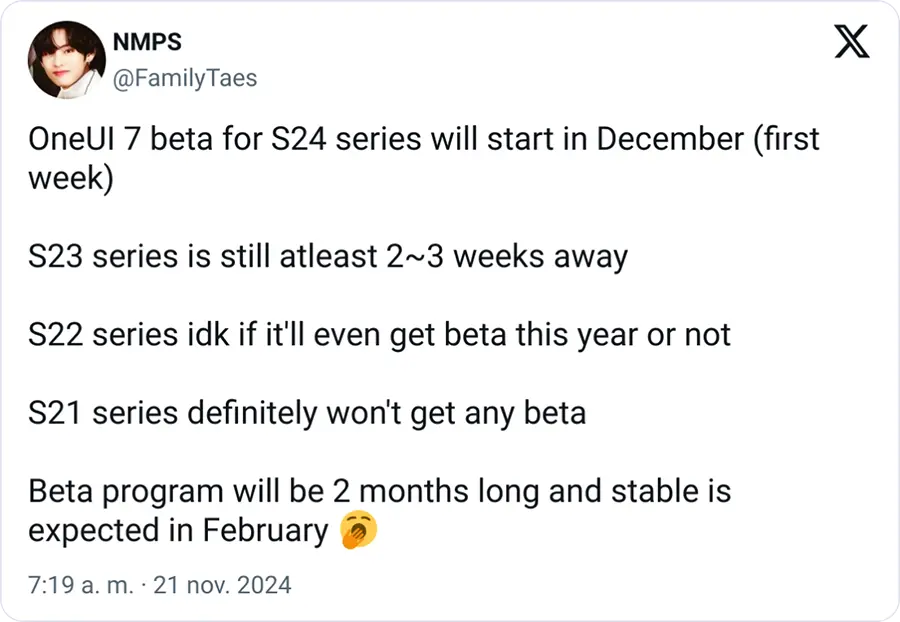Click the word December in tweet
The height and width of the screenshot is (622, 900).
click(670, 139)
